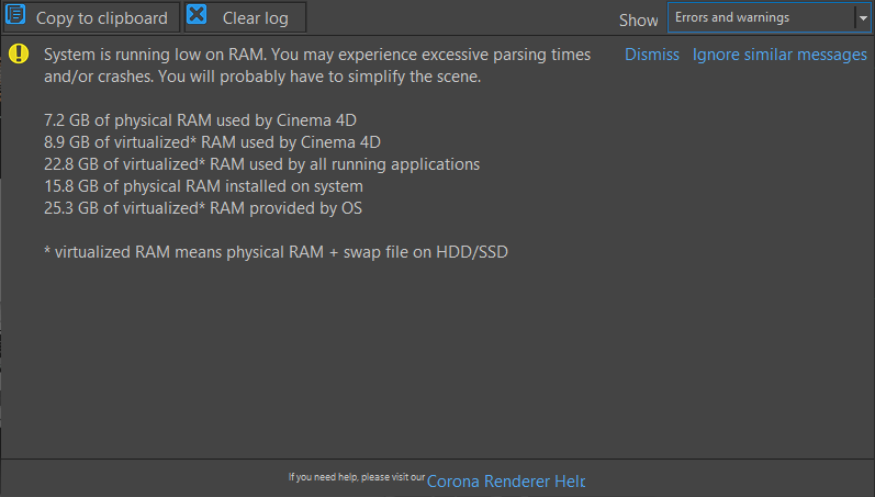Viewport: 875px width, 497px height.
Task: Click the 25.3 GB provided by OS line
Action: pos(203,208)
